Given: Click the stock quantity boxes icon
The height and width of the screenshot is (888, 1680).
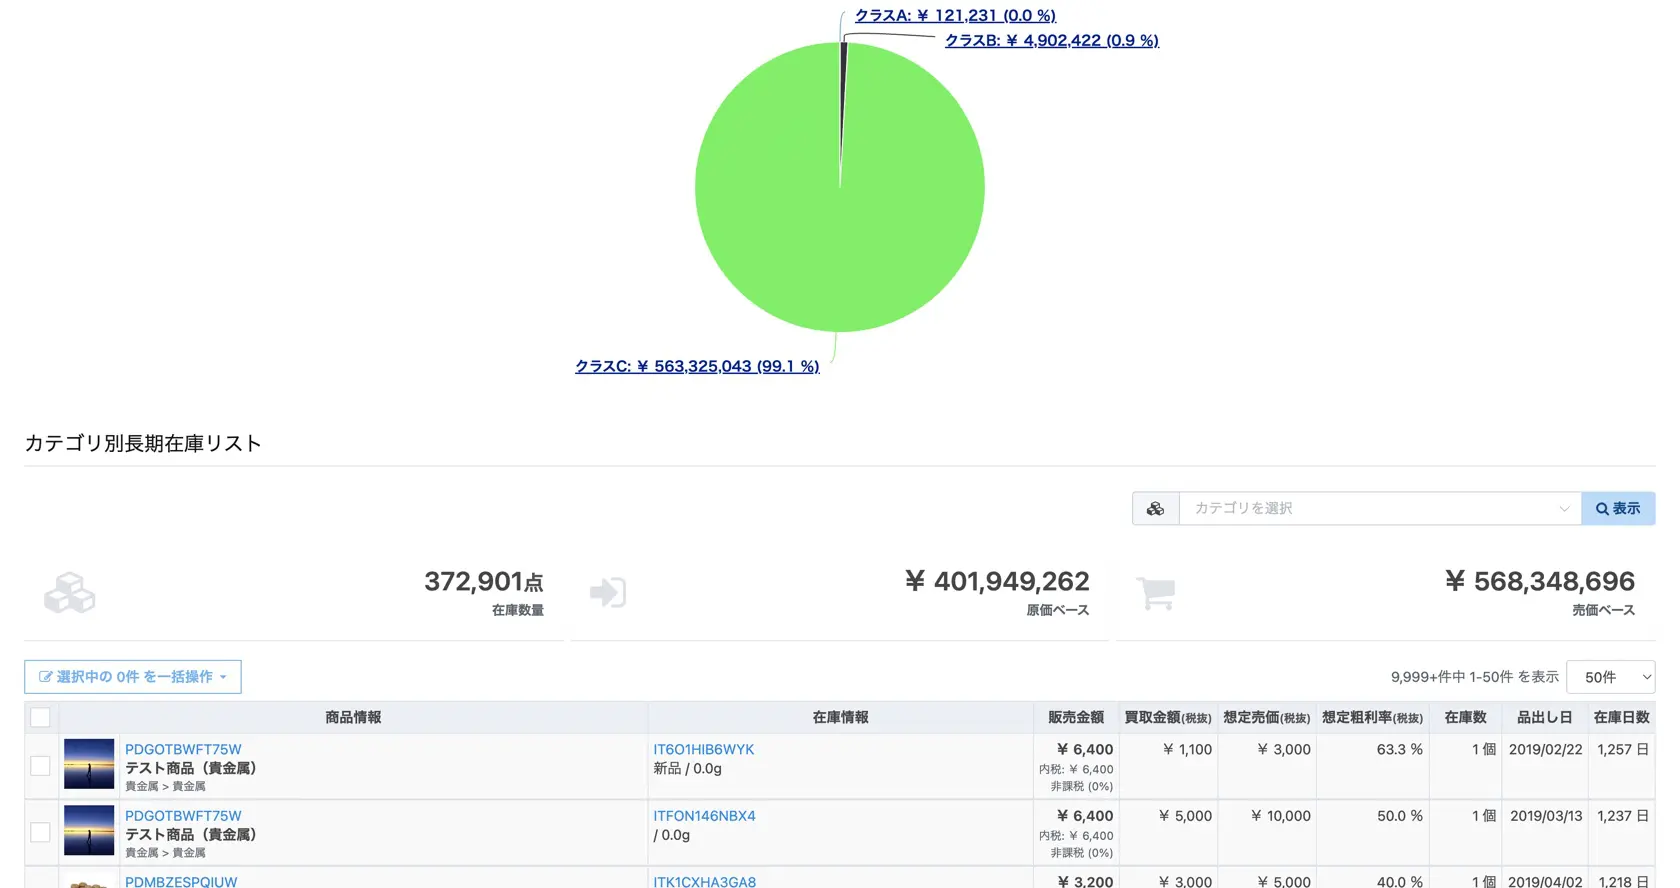Looking at the screenshot, I should click(x=69, y=593).
